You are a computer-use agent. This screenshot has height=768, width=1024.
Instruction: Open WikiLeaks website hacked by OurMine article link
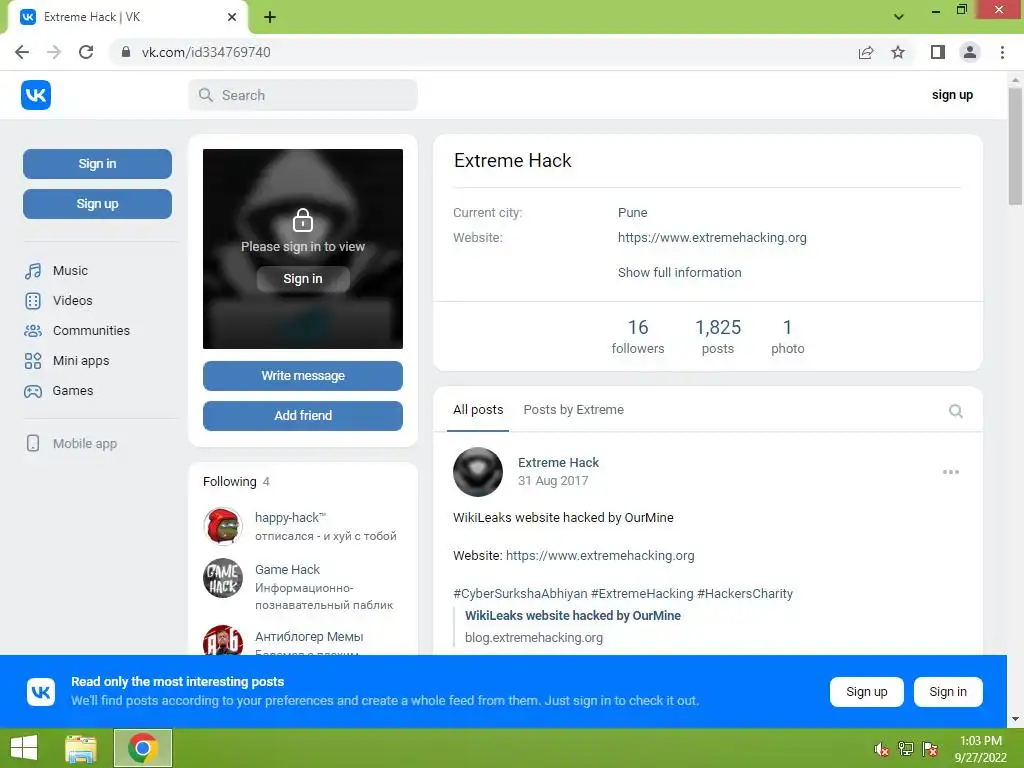click(573, 615)
